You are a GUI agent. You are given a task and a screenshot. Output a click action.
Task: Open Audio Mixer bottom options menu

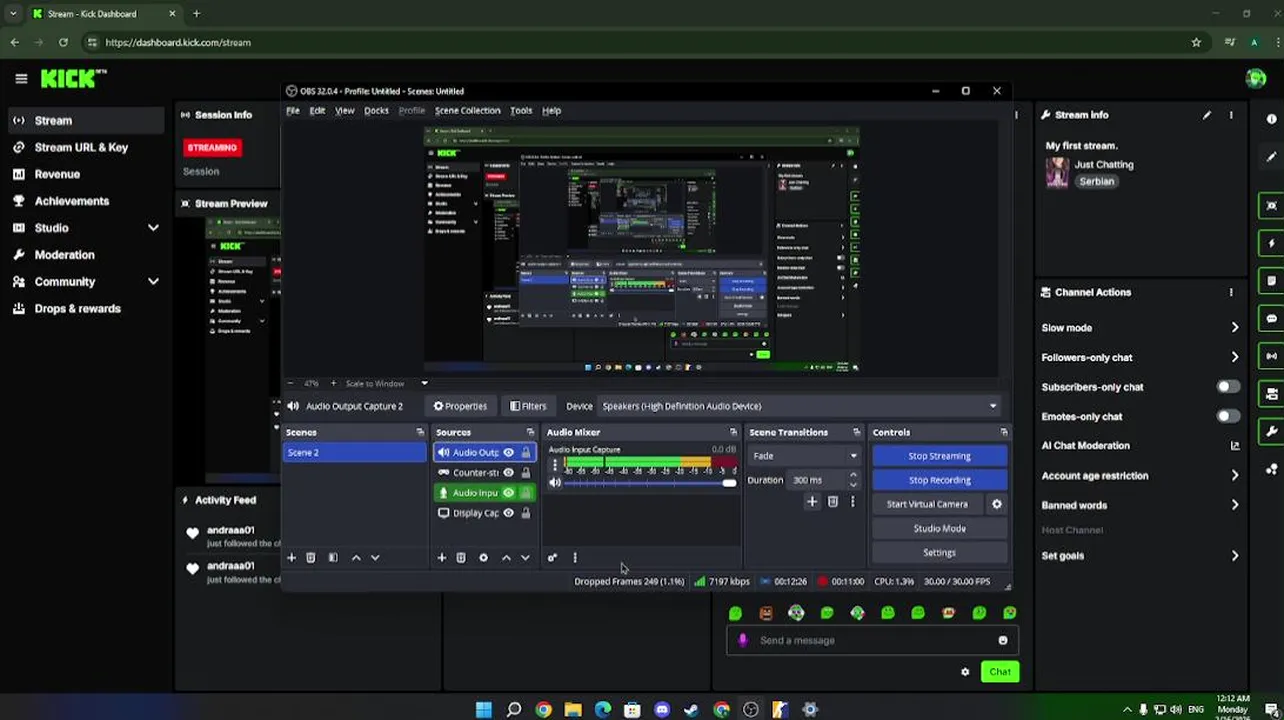(575, 558)
